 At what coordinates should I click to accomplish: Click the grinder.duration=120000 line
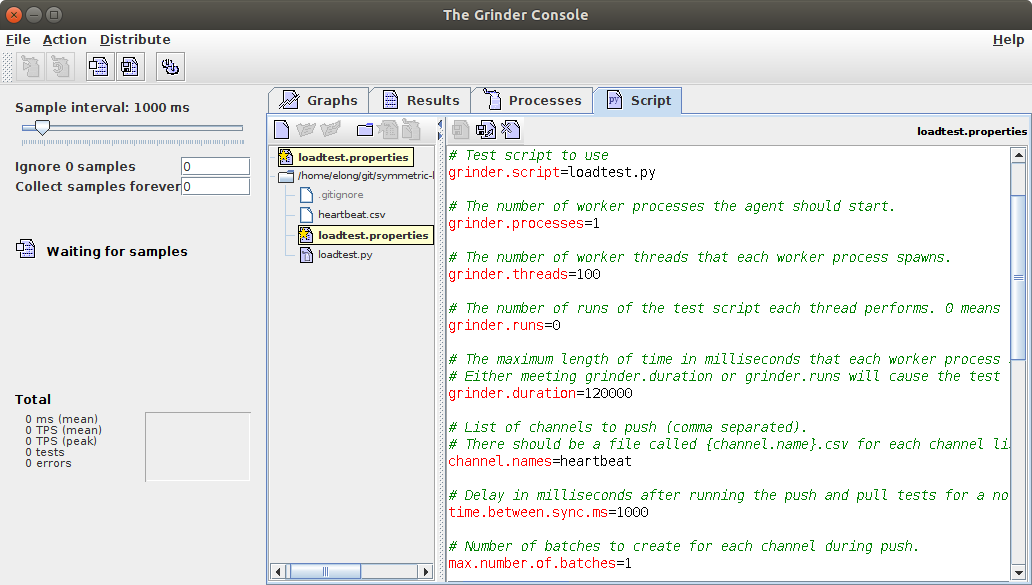point(540,394)
